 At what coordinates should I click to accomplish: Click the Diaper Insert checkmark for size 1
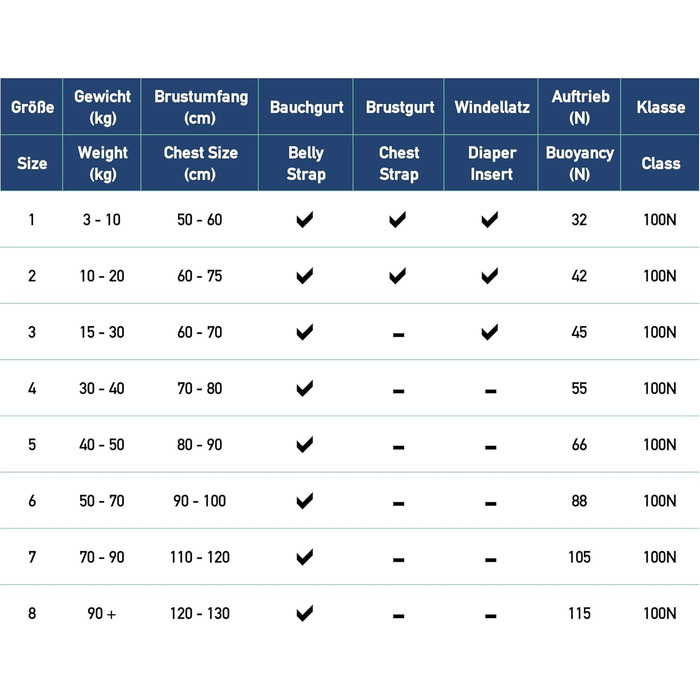[490, 220]
